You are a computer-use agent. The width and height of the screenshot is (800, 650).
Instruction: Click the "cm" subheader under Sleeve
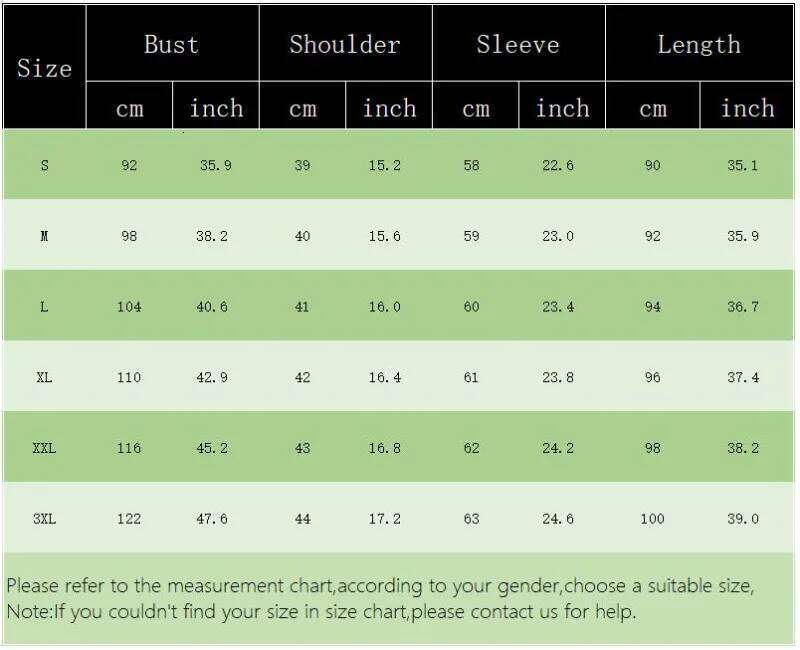(476, 108)
